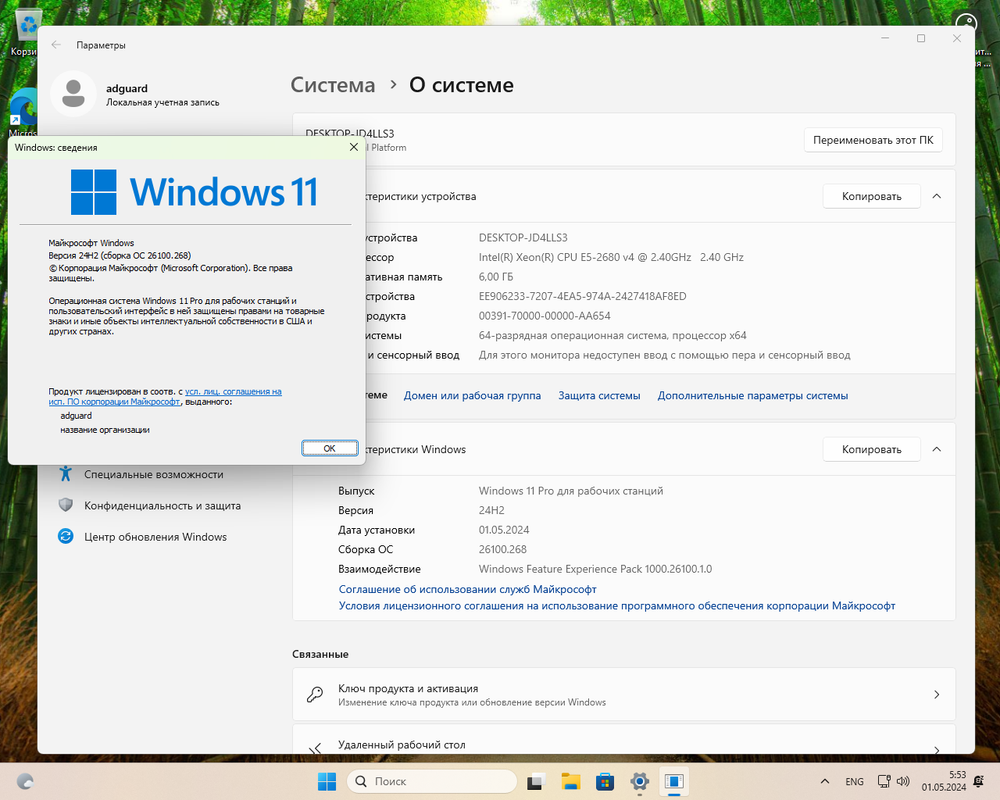Image resolution: width=1000 pixels, height=800 pixels.
Task: Click the volume speaker icon in tray
Action: (902, 781)
